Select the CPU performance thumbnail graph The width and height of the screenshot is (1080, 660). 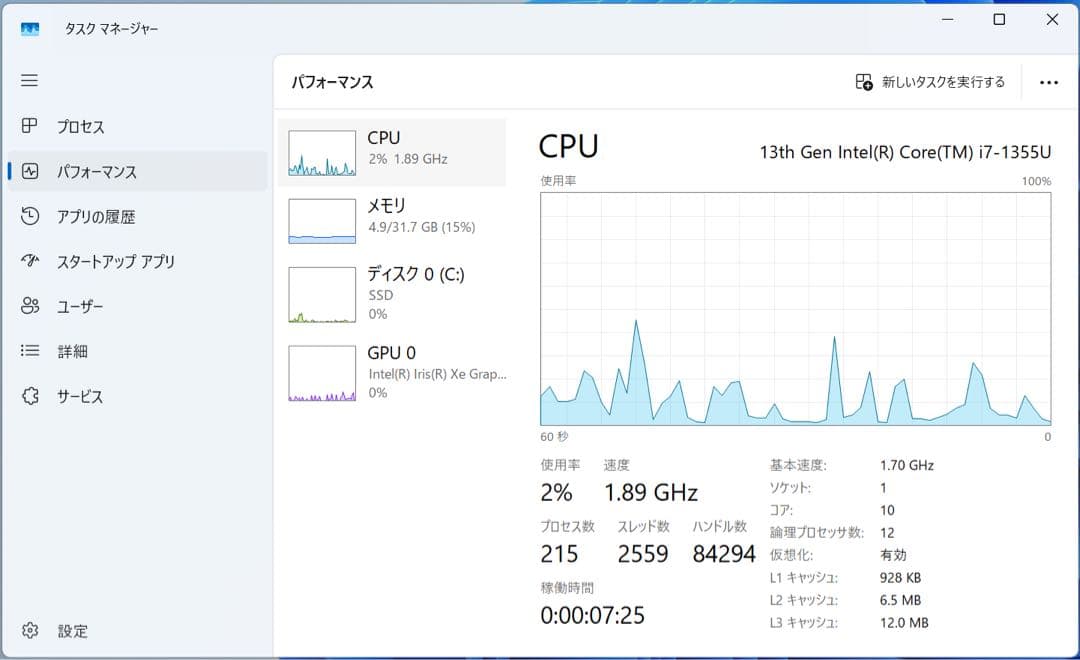(322, 153)
